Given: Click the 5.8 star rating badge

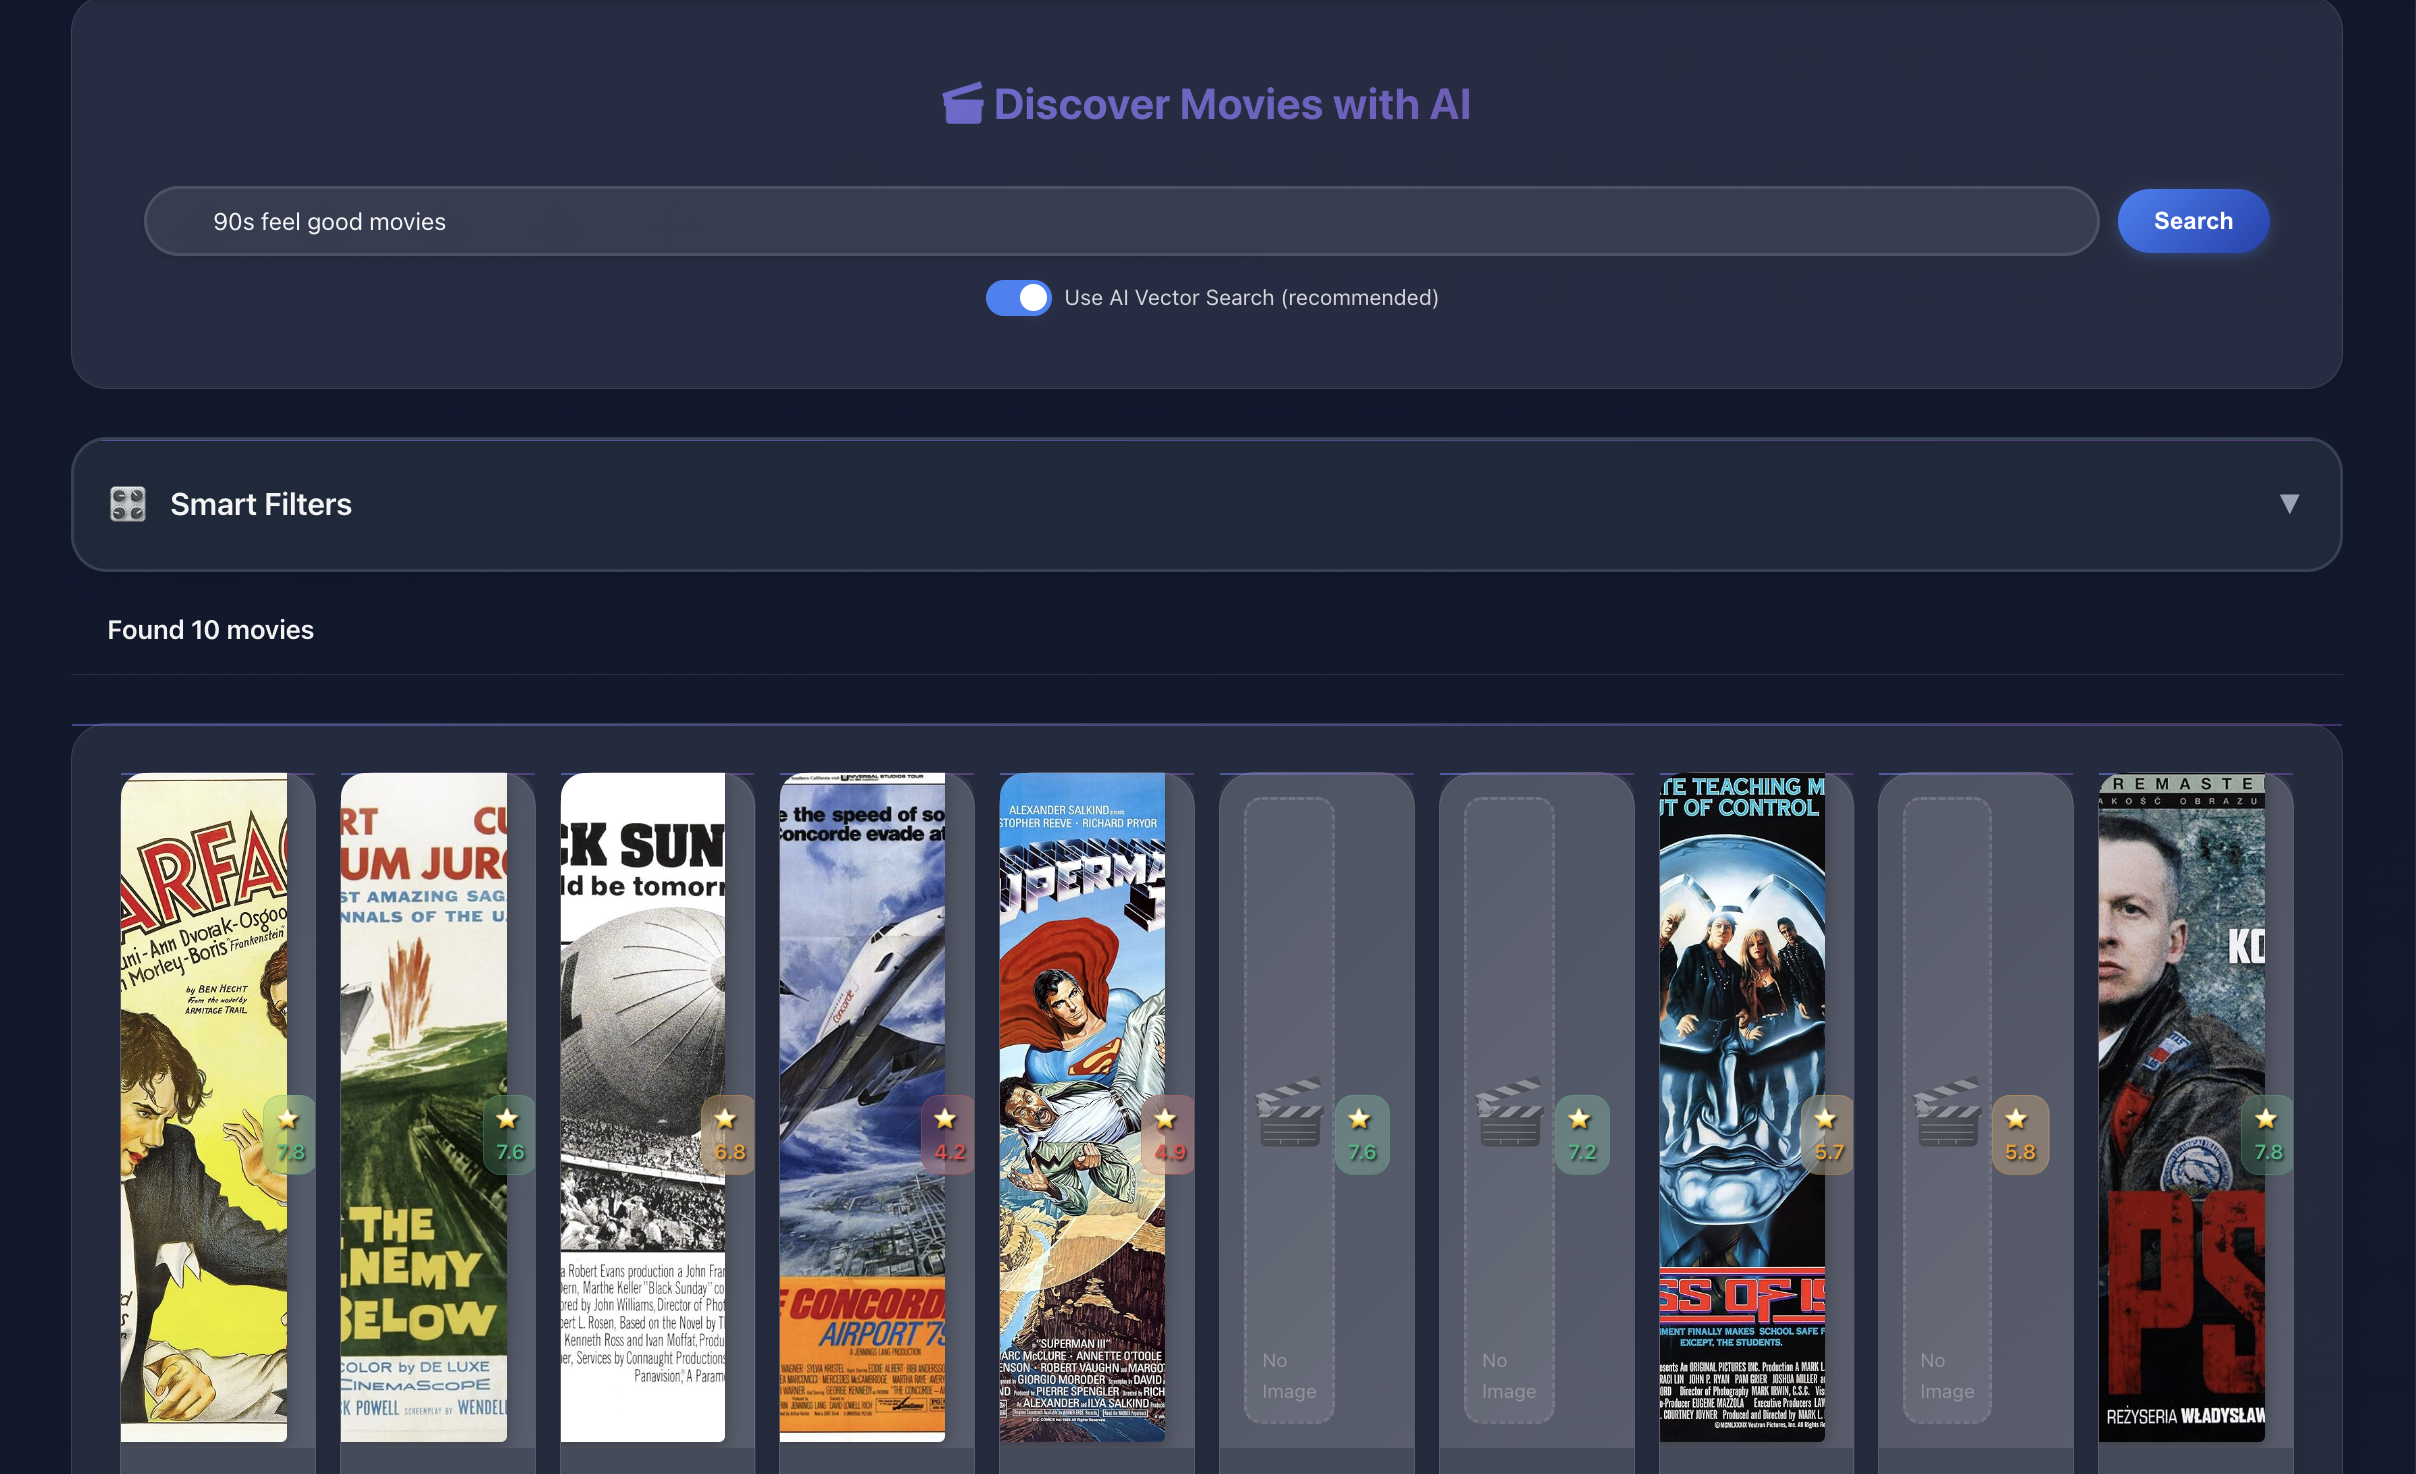Looking at the screenshot, I should point(2019,1135).
